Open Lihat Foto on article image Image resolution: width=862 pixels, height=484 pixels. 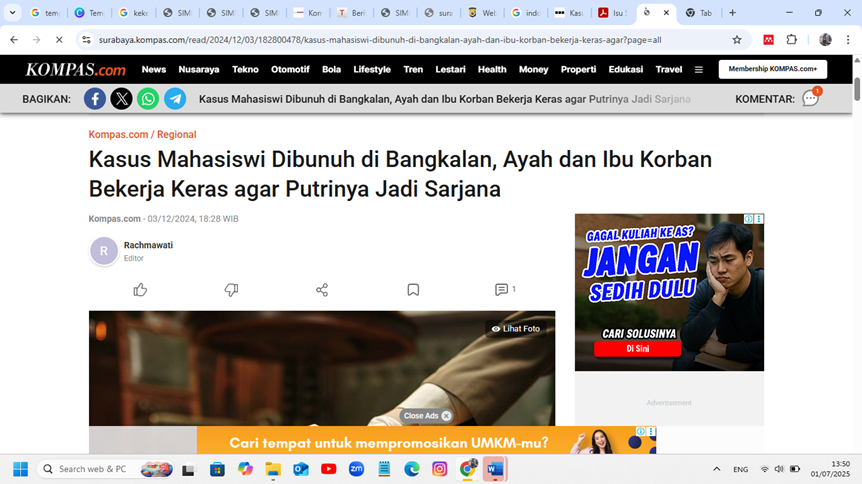(516, 328)
